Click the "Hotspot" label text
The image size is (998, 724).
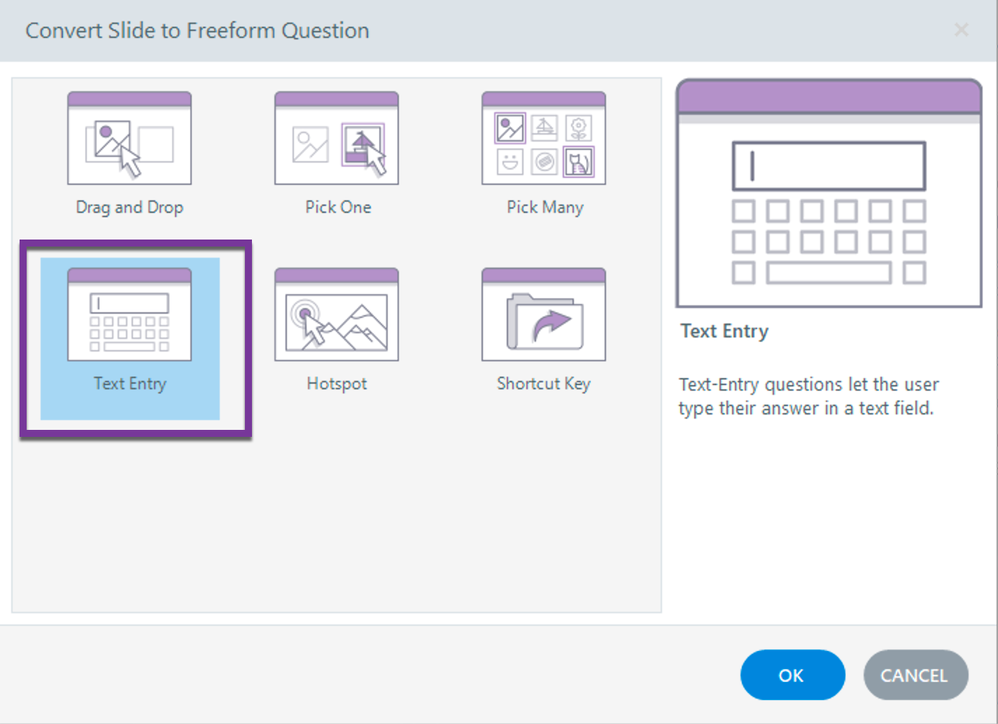click(337, 384)
